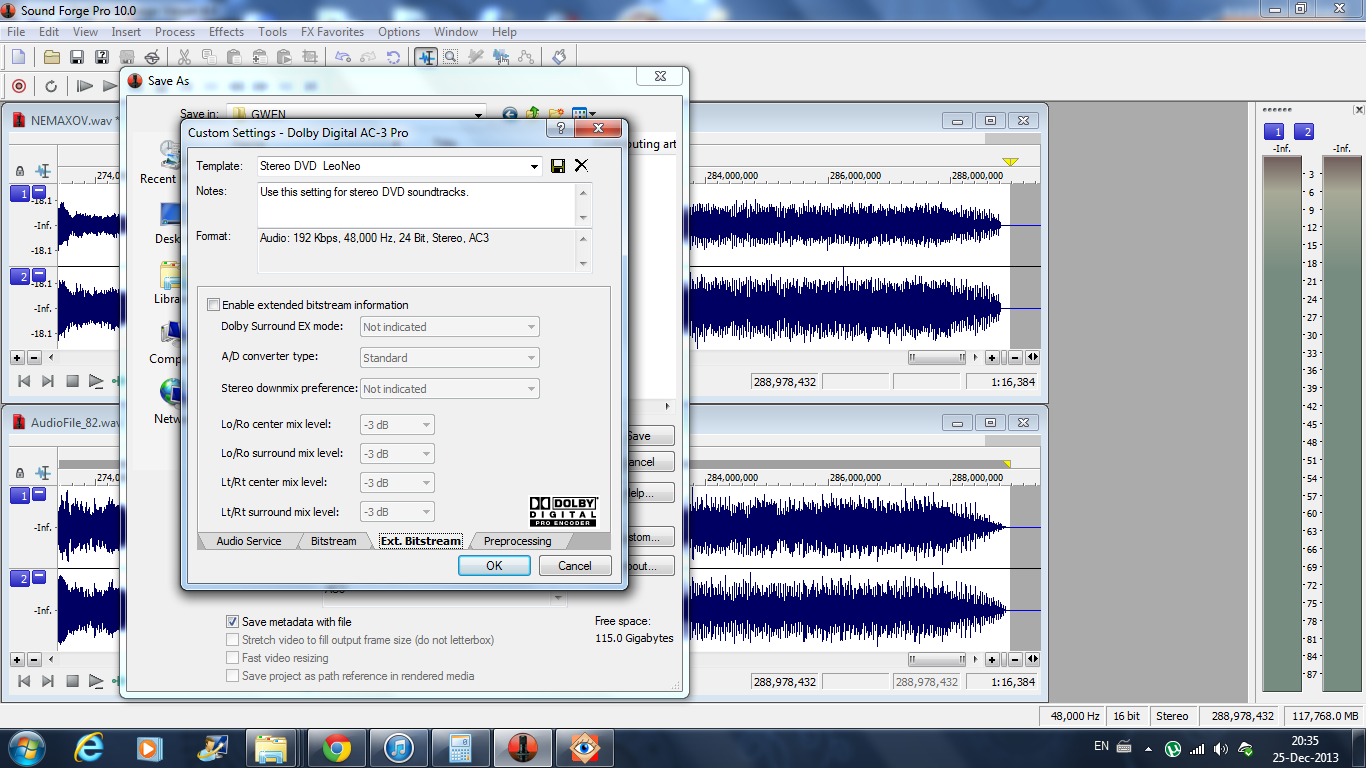Toggle Loop Playback in transport bar

click(x=51, y=86)
